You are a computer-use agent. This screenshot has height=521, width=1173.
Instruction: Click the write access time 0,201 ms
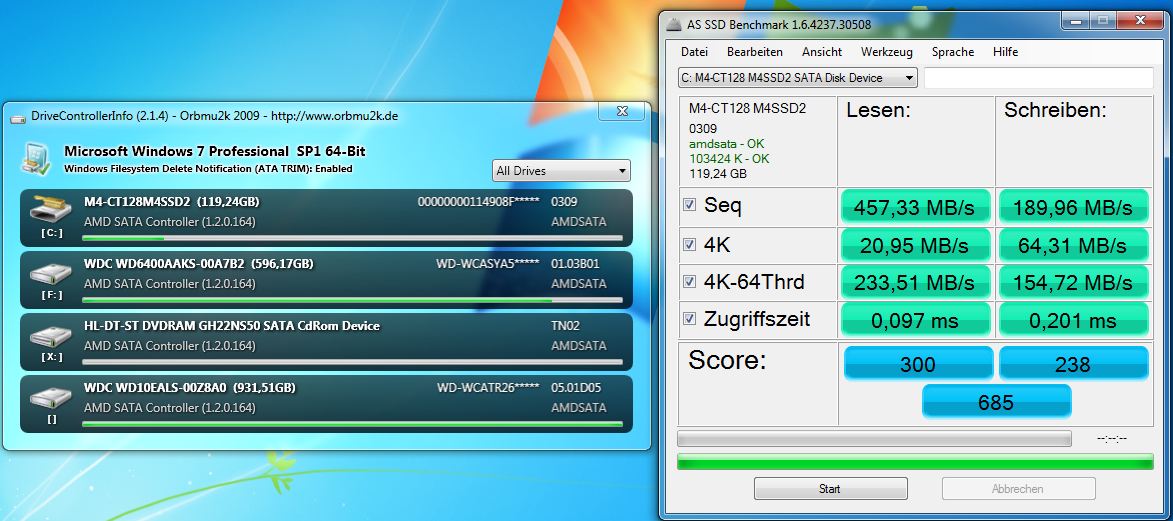1074,320
